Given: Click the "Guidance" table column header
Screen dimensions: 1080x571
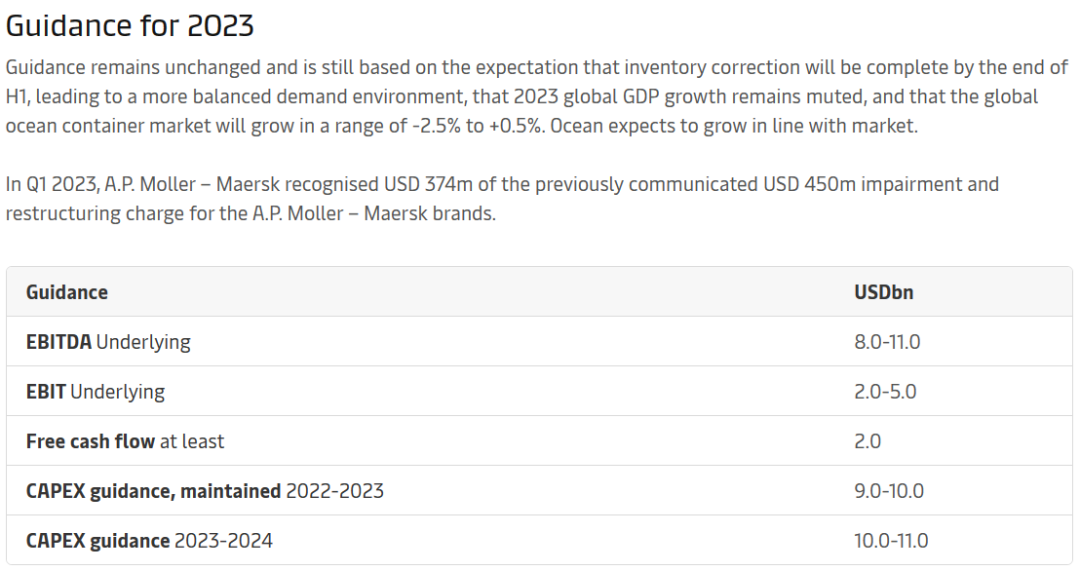Looking at the screenshot, I should 67,292.
